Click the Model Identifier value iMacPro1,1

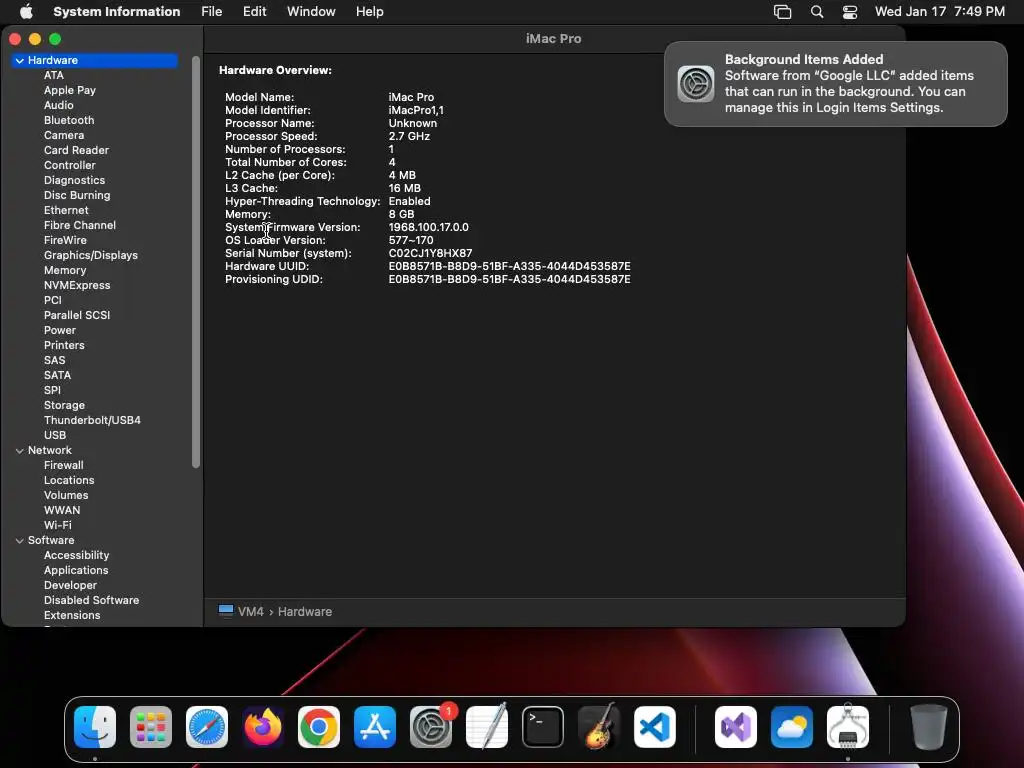[x=416, y=110]
